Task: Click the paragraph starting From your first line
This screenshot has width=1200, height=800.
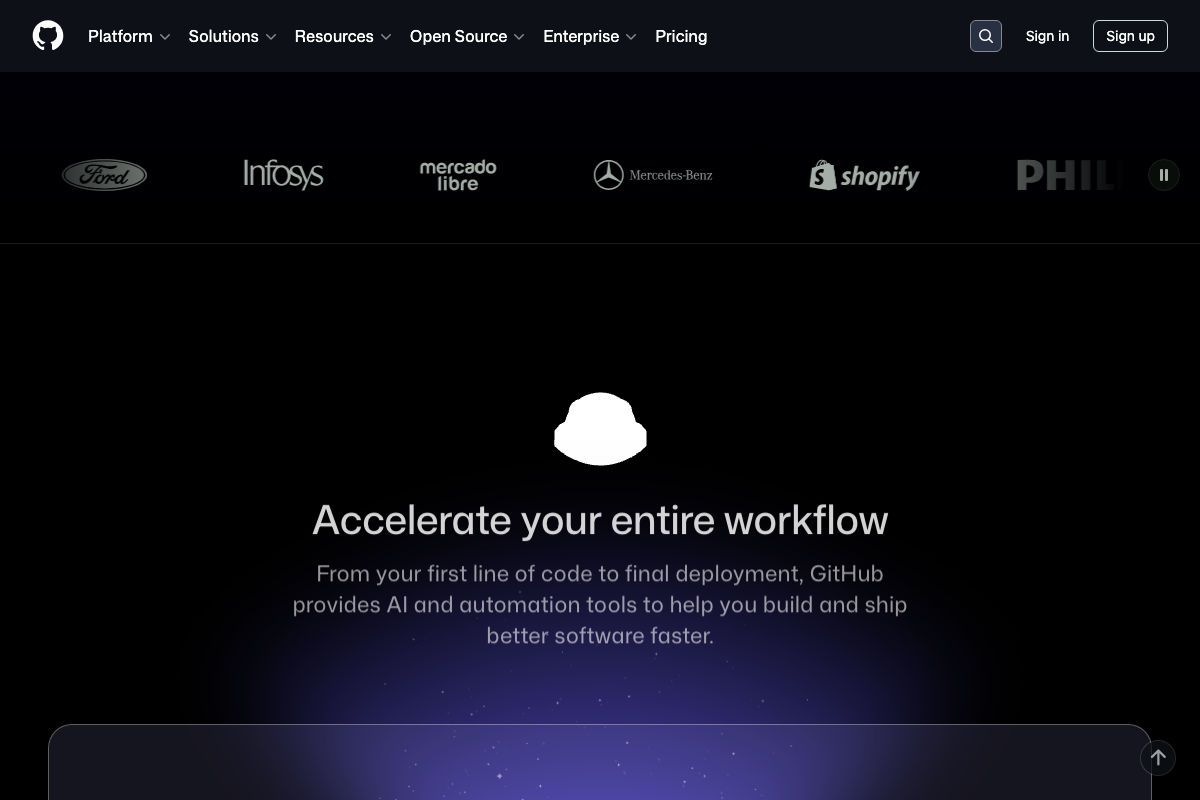Action: tap(600, 604)
